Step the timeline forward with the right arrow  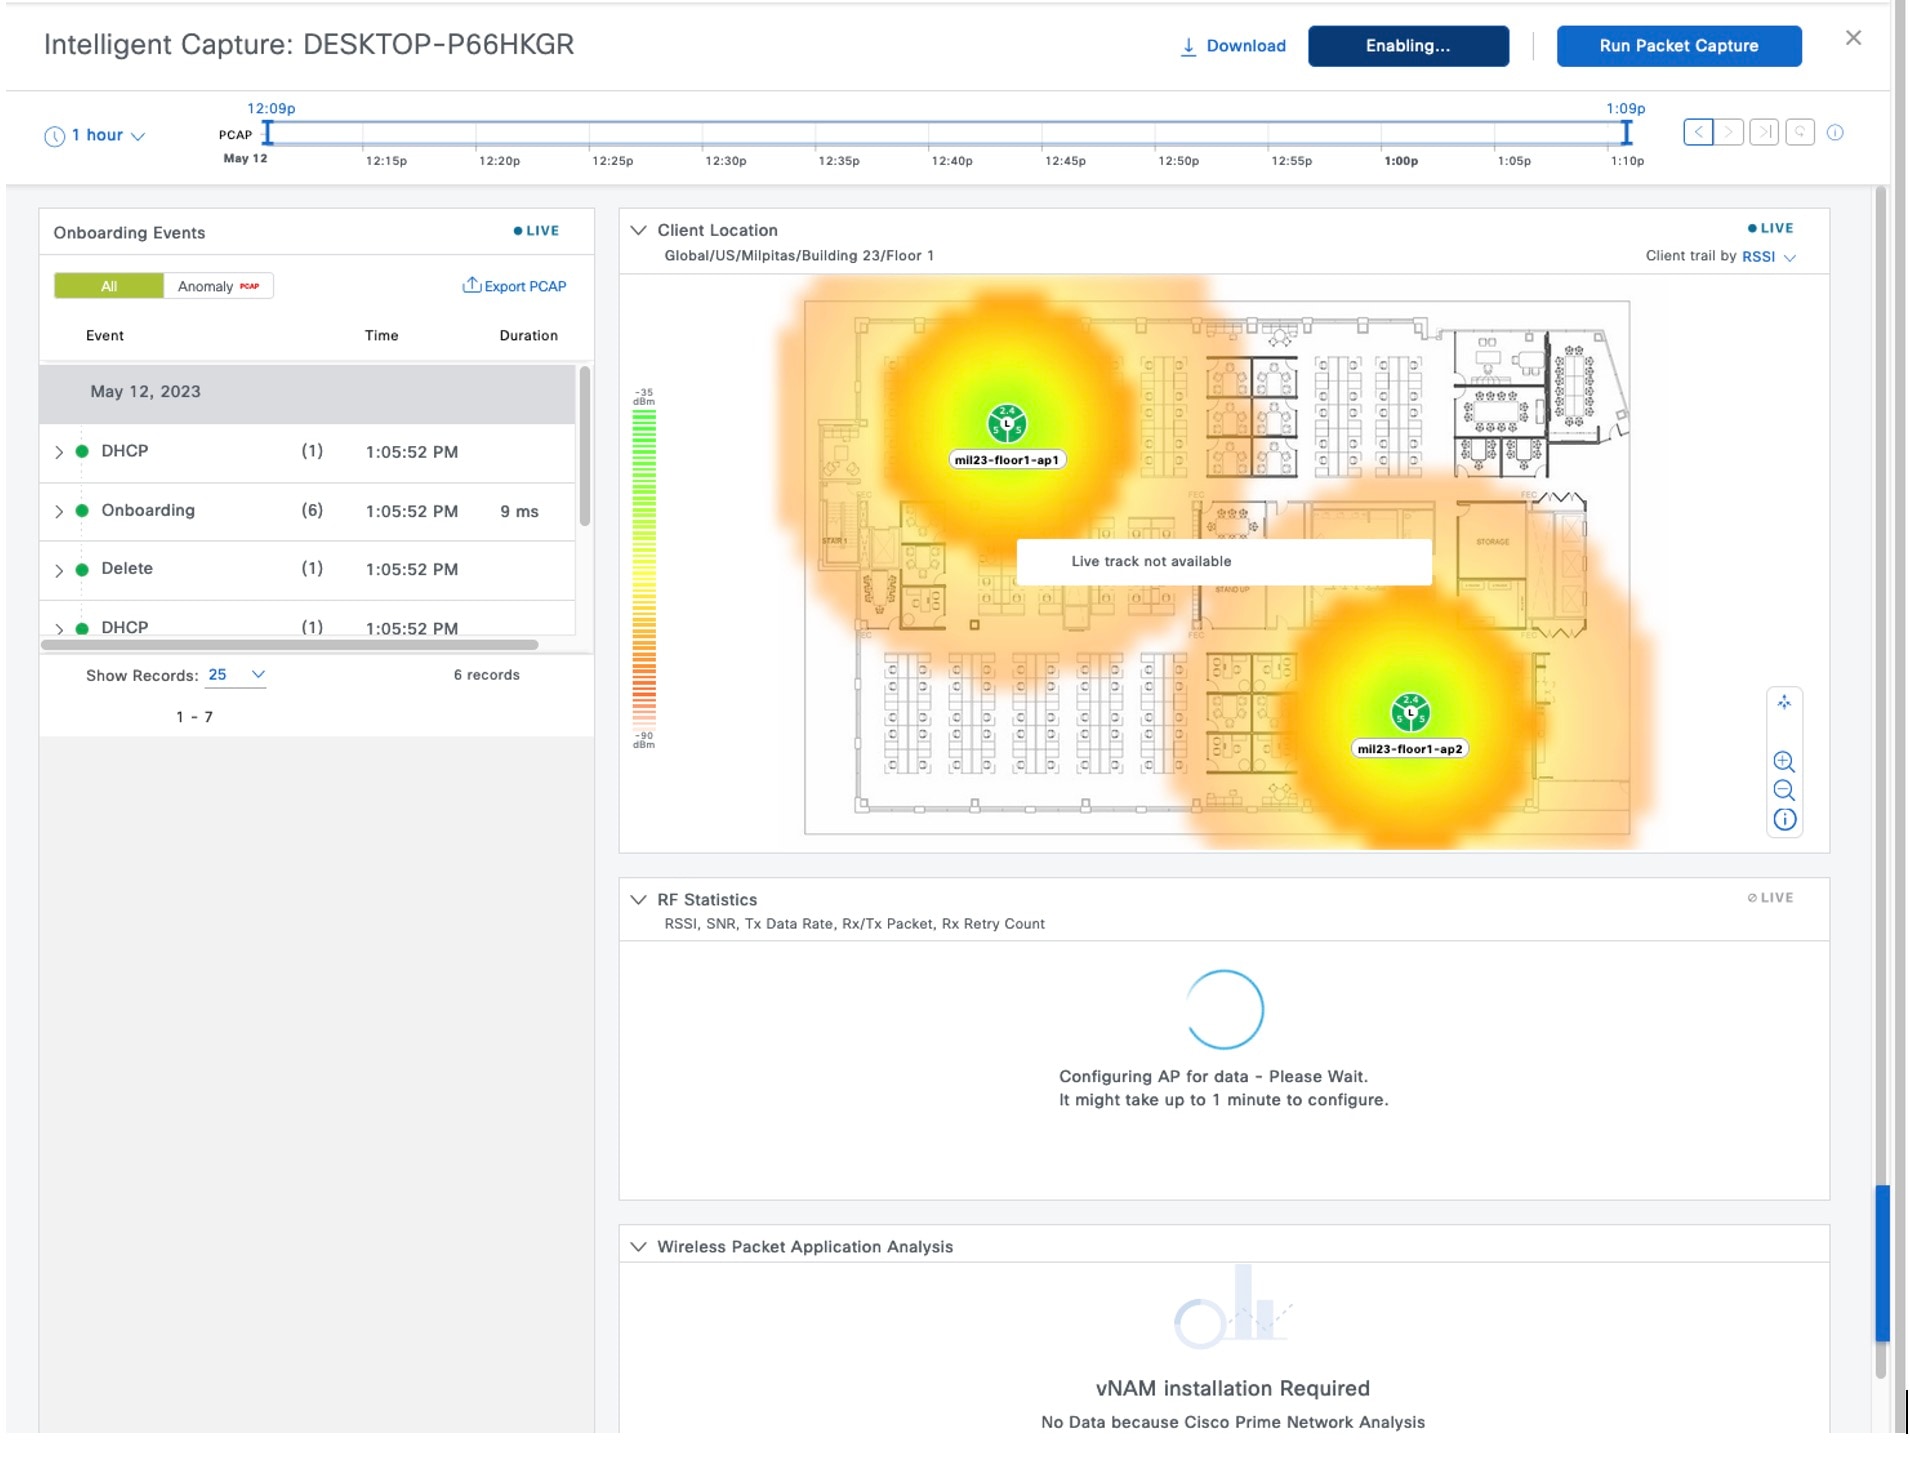coord(1729,132)
